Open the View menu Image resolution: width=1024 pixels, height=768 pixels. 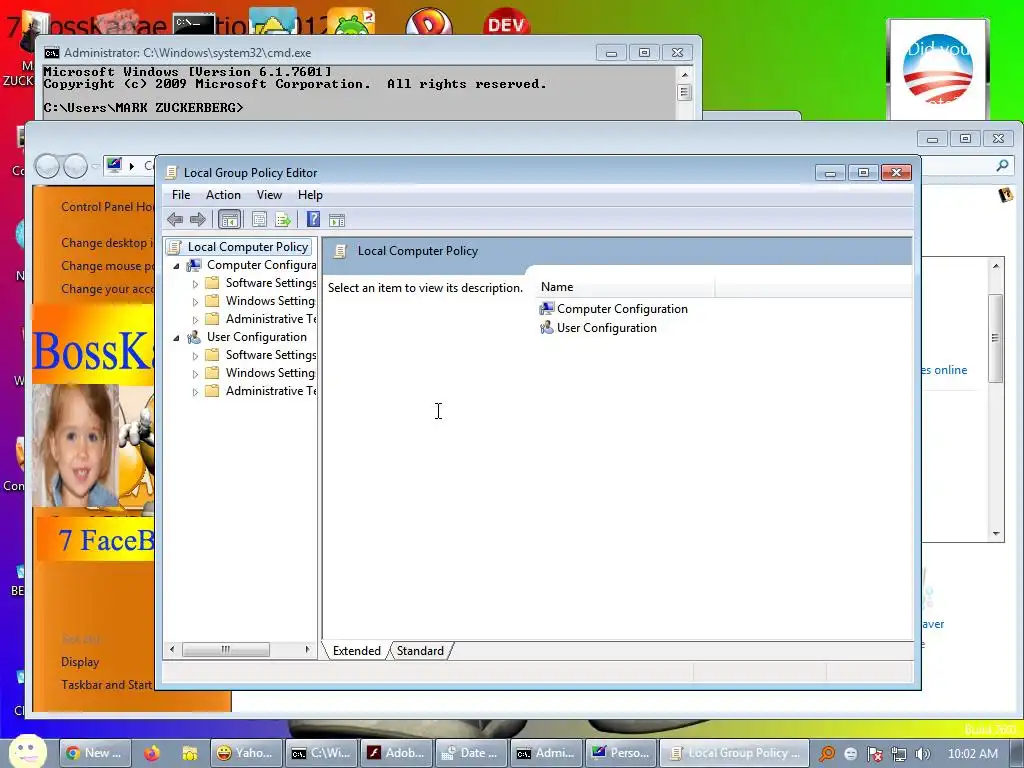269,195
